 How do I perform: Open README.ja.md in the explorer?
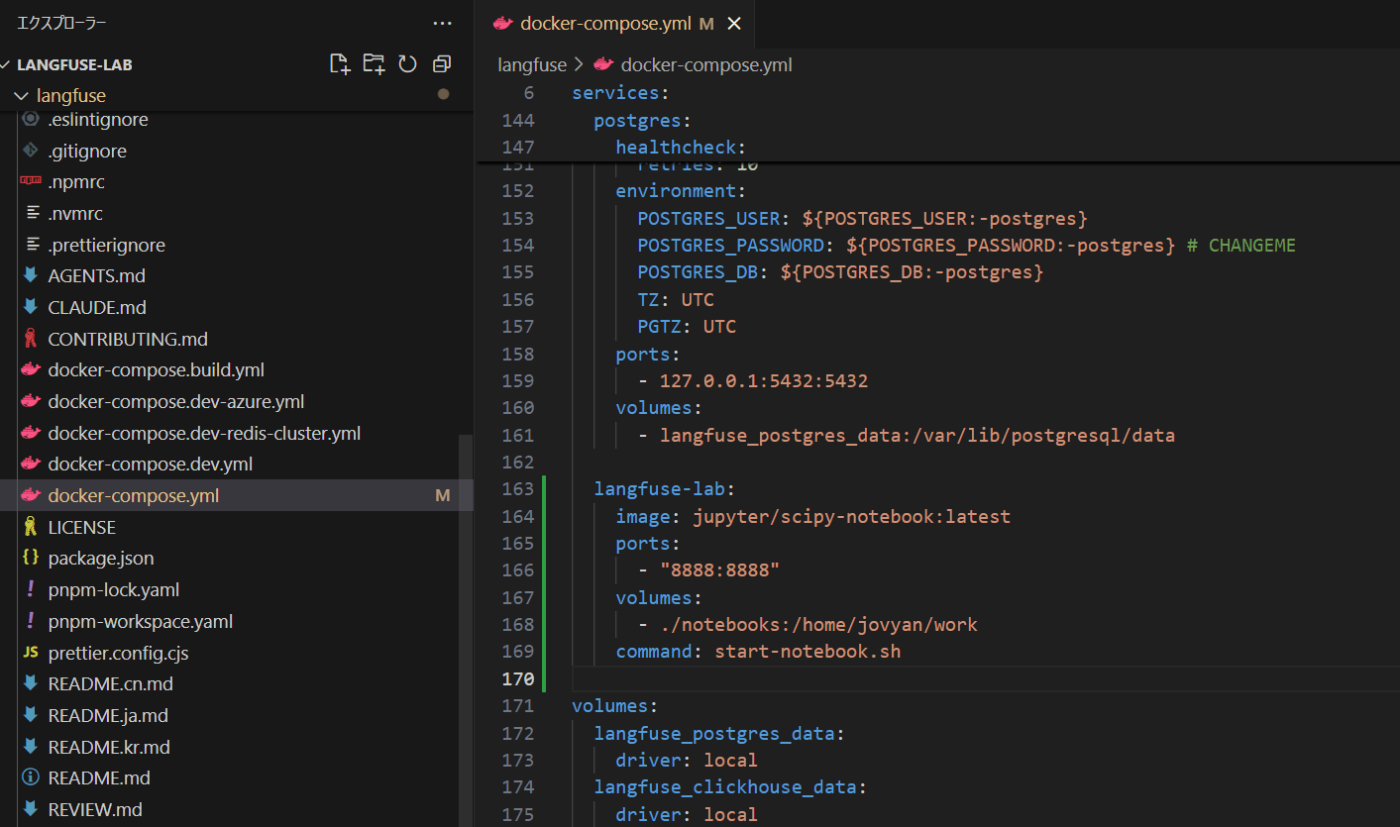(107, 715)
